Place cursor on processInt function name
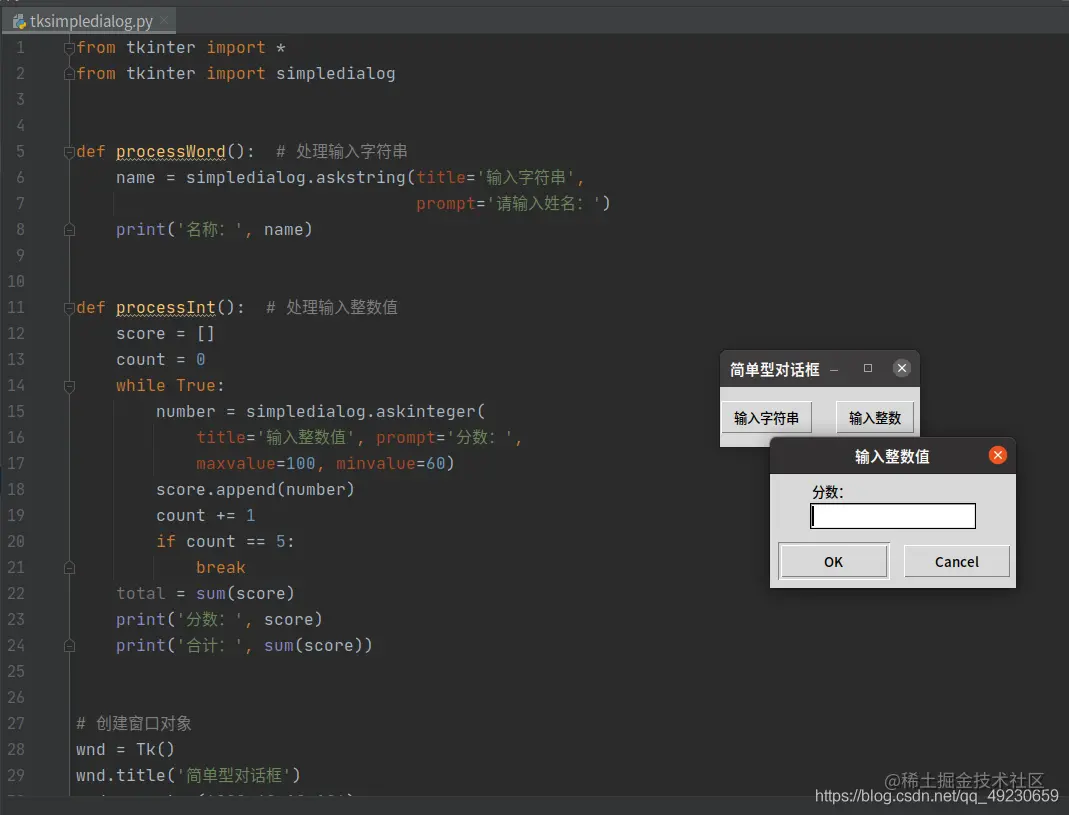This screenshot has width=1069, height=815. tap(166, 308)
